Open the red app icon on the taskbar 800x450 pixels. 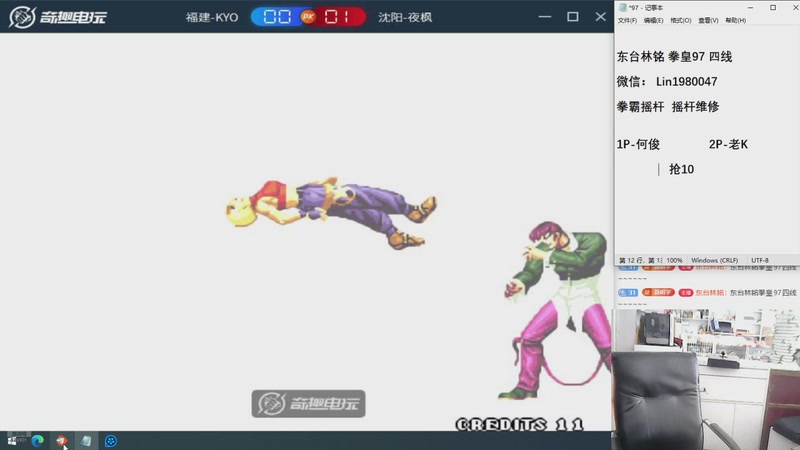click(62, 441)
